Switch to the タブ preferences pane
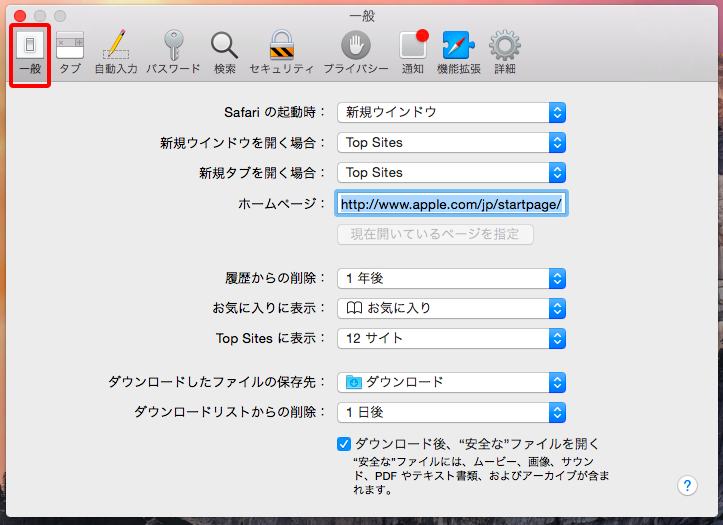The height and width of the screenshot is (525, 723). pos(70,53)
